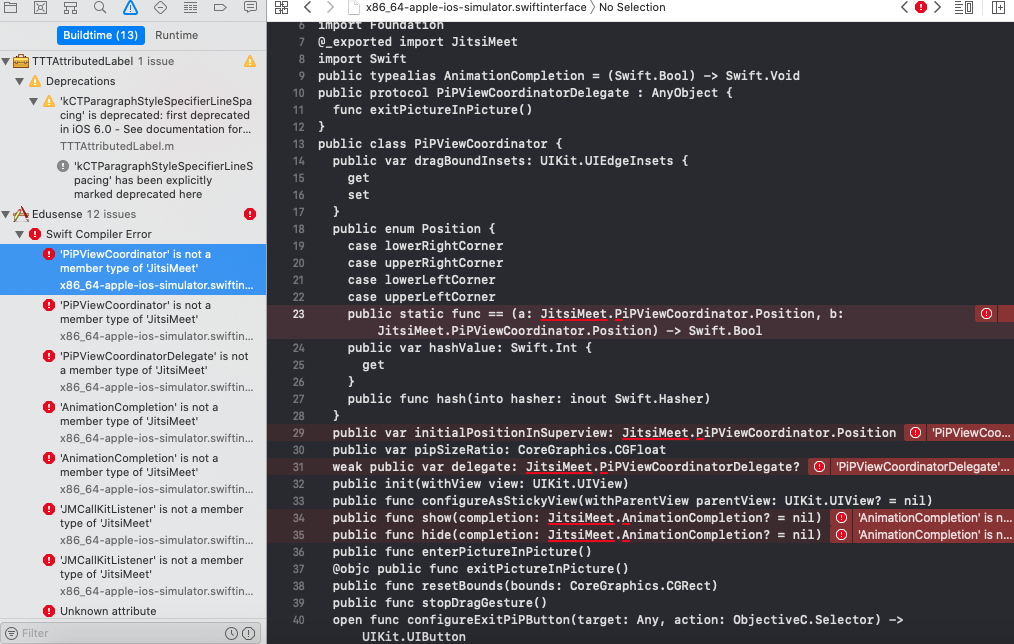This screenshot has width=1014, height=644.
Task: Toggle recent-issues clock filter
Action: point(231,634)
